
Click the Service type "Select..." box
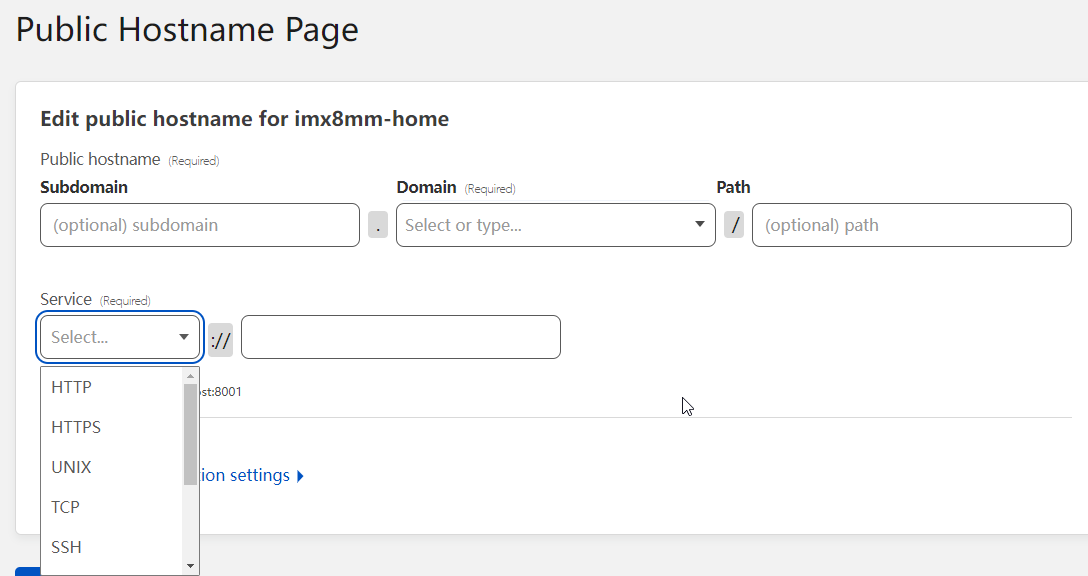click(108, 337)
